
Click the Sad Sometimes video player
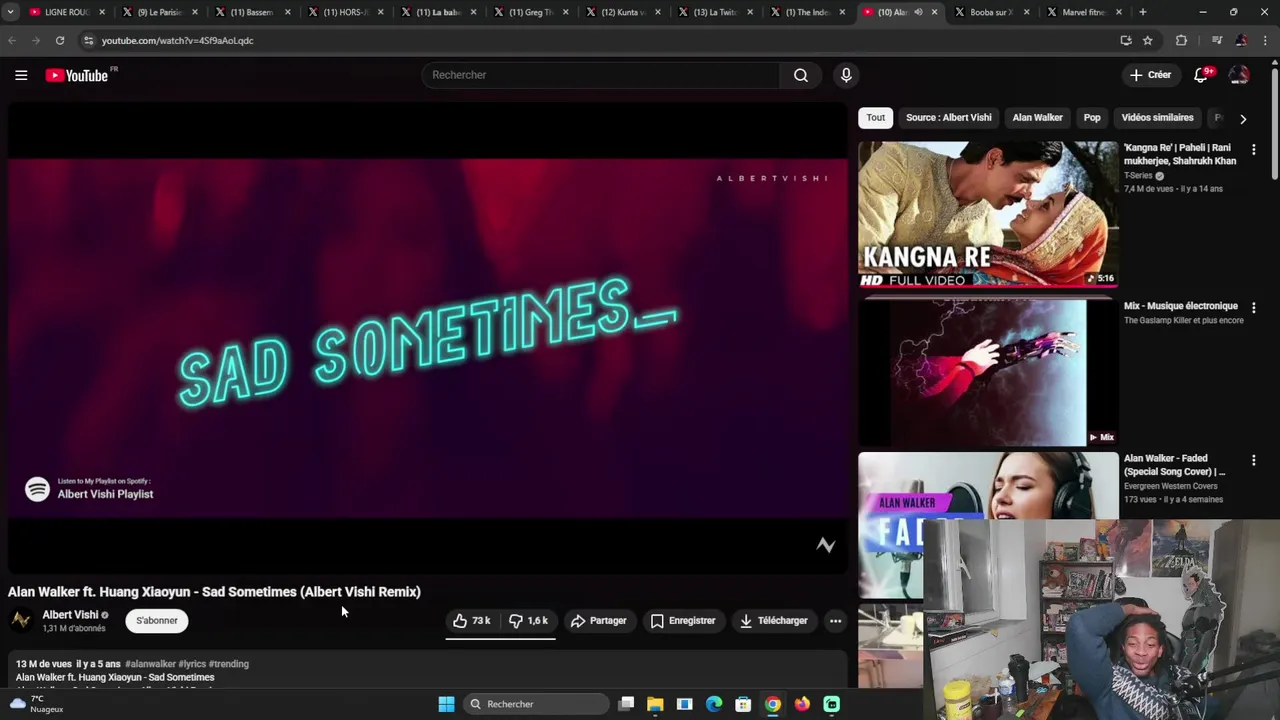coord(428,338)
